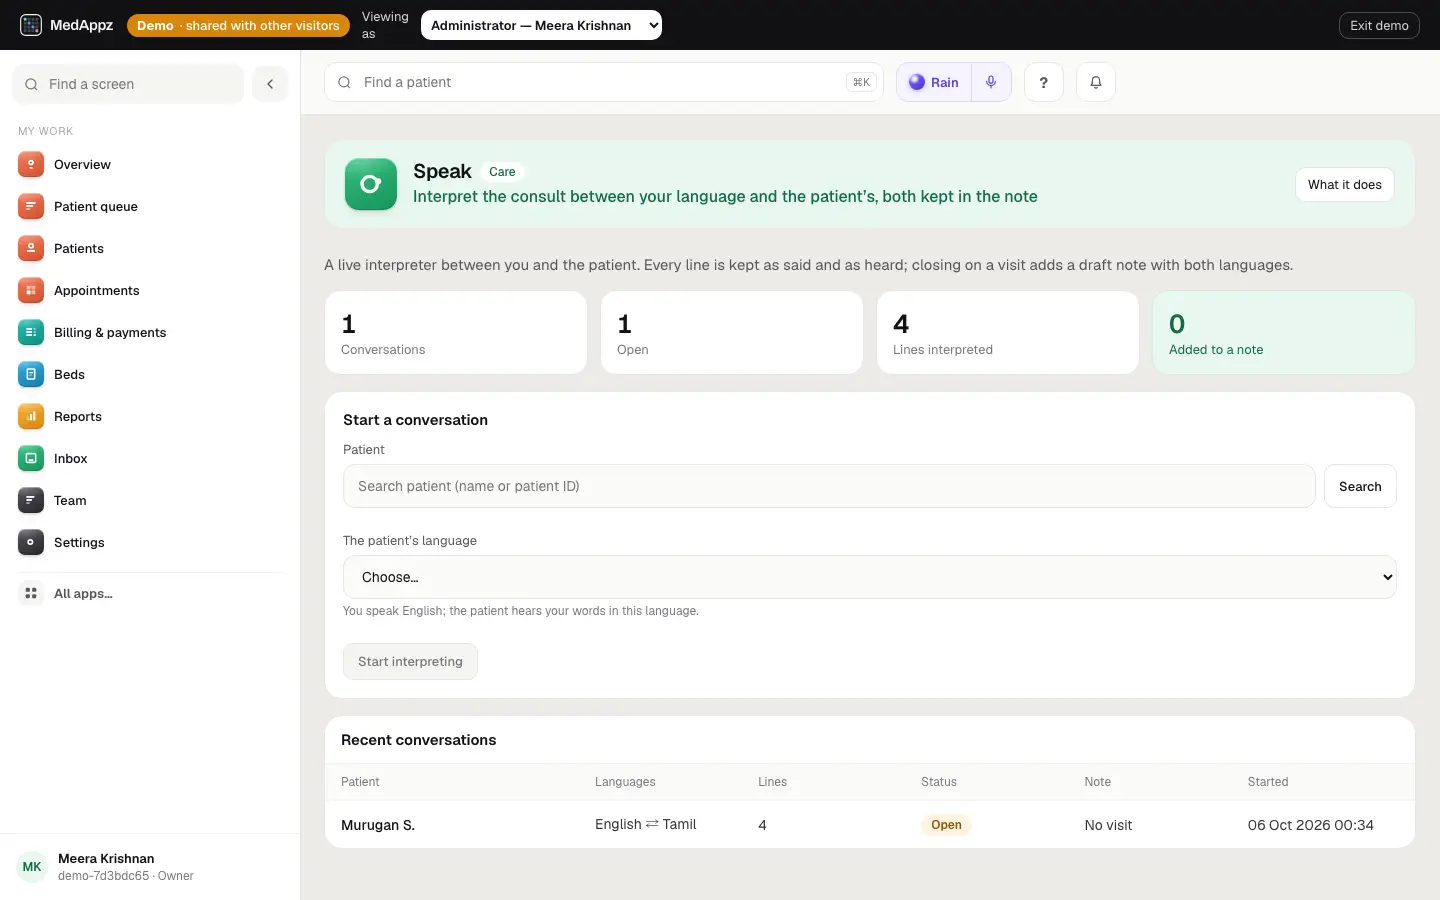The height and width of the screenshot is (900, 1440).
Task: Focus the Find a screen field
Action: click(x=128, y=84)
